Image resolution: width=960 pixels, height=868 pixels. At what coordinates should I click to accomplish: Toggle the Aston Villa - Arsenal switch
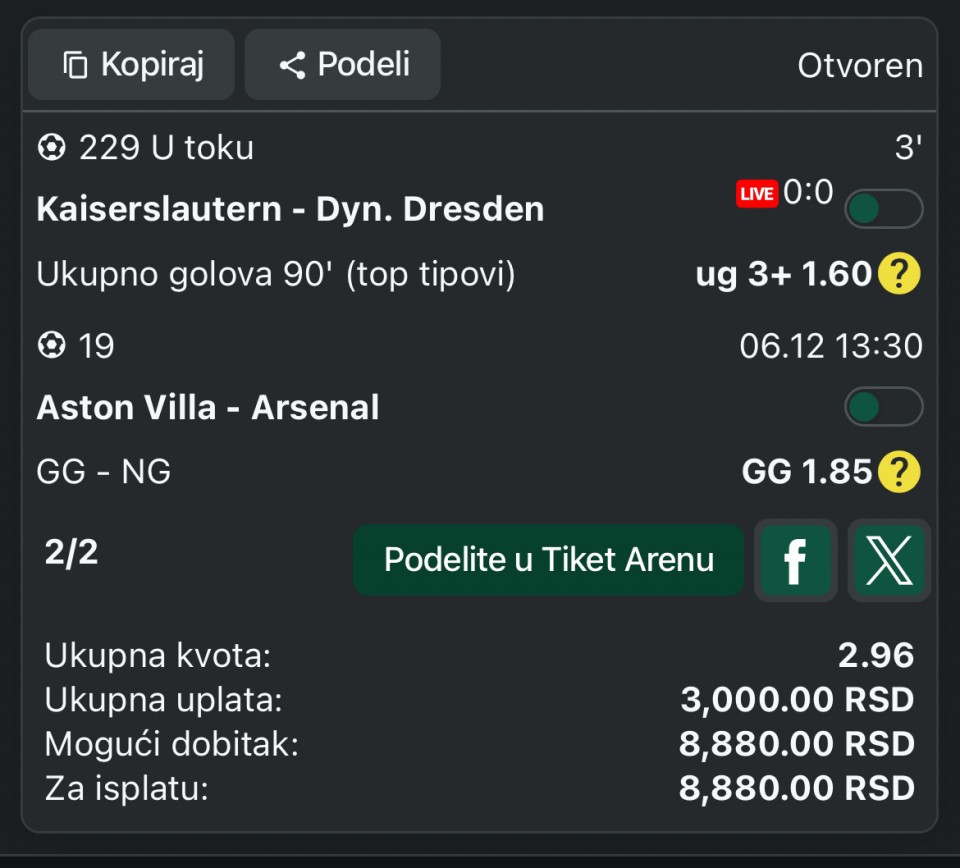pyautogui.click(x=883, y=407)
